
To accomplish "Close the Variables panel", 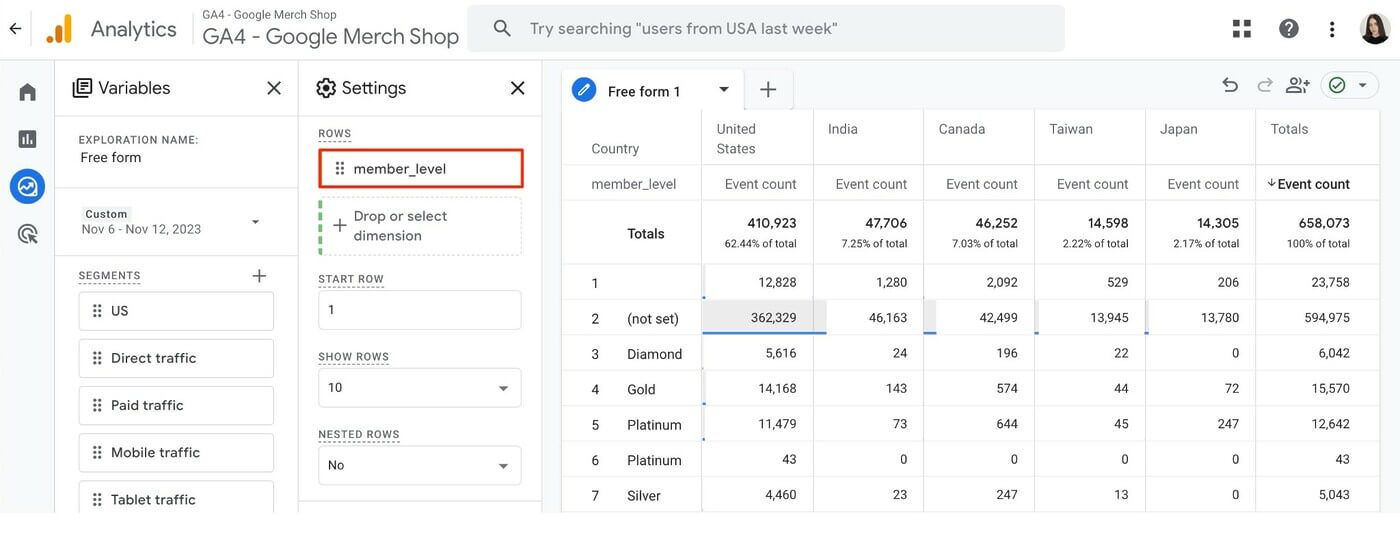I will pos(274,88).
